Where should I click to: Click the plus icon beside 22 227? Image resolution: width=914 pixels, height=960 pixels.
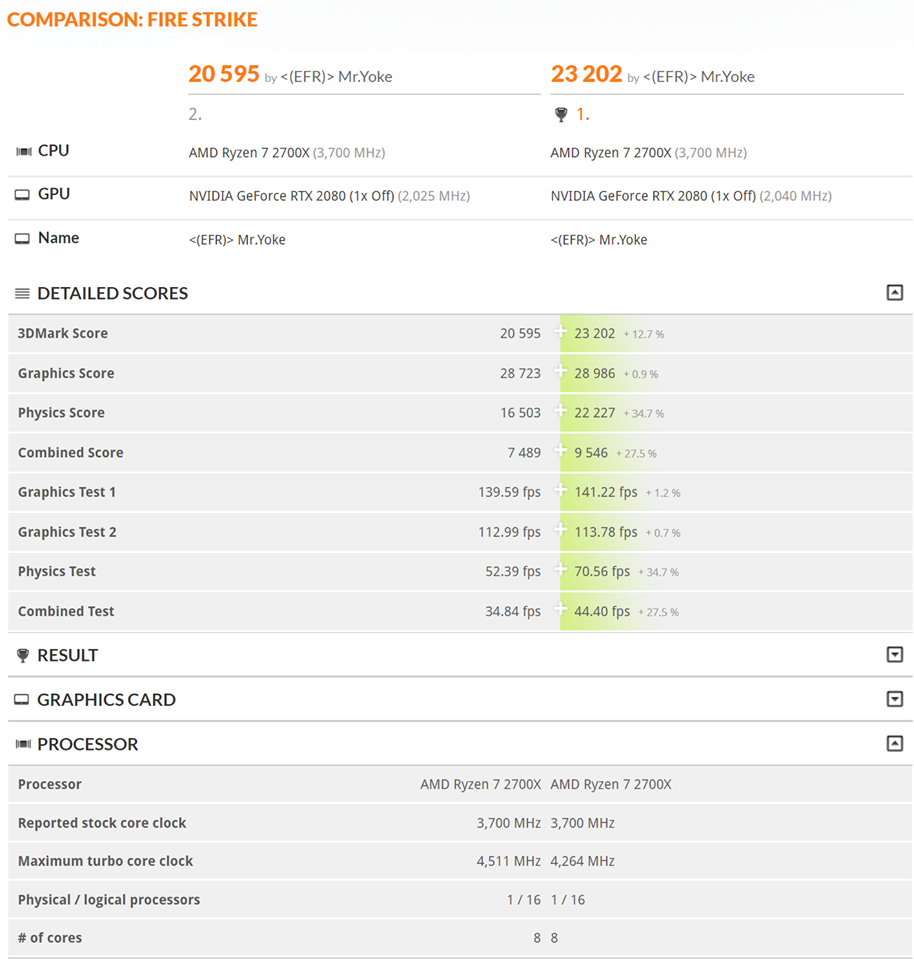(x=560, y=410)
